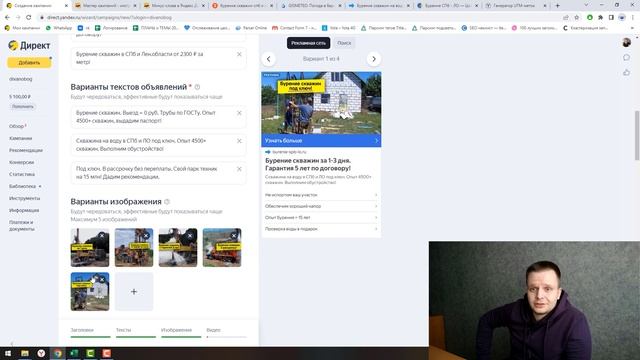Delete the fifth image thumbnail with the house
640x360 pixels.
coord(102,280)
